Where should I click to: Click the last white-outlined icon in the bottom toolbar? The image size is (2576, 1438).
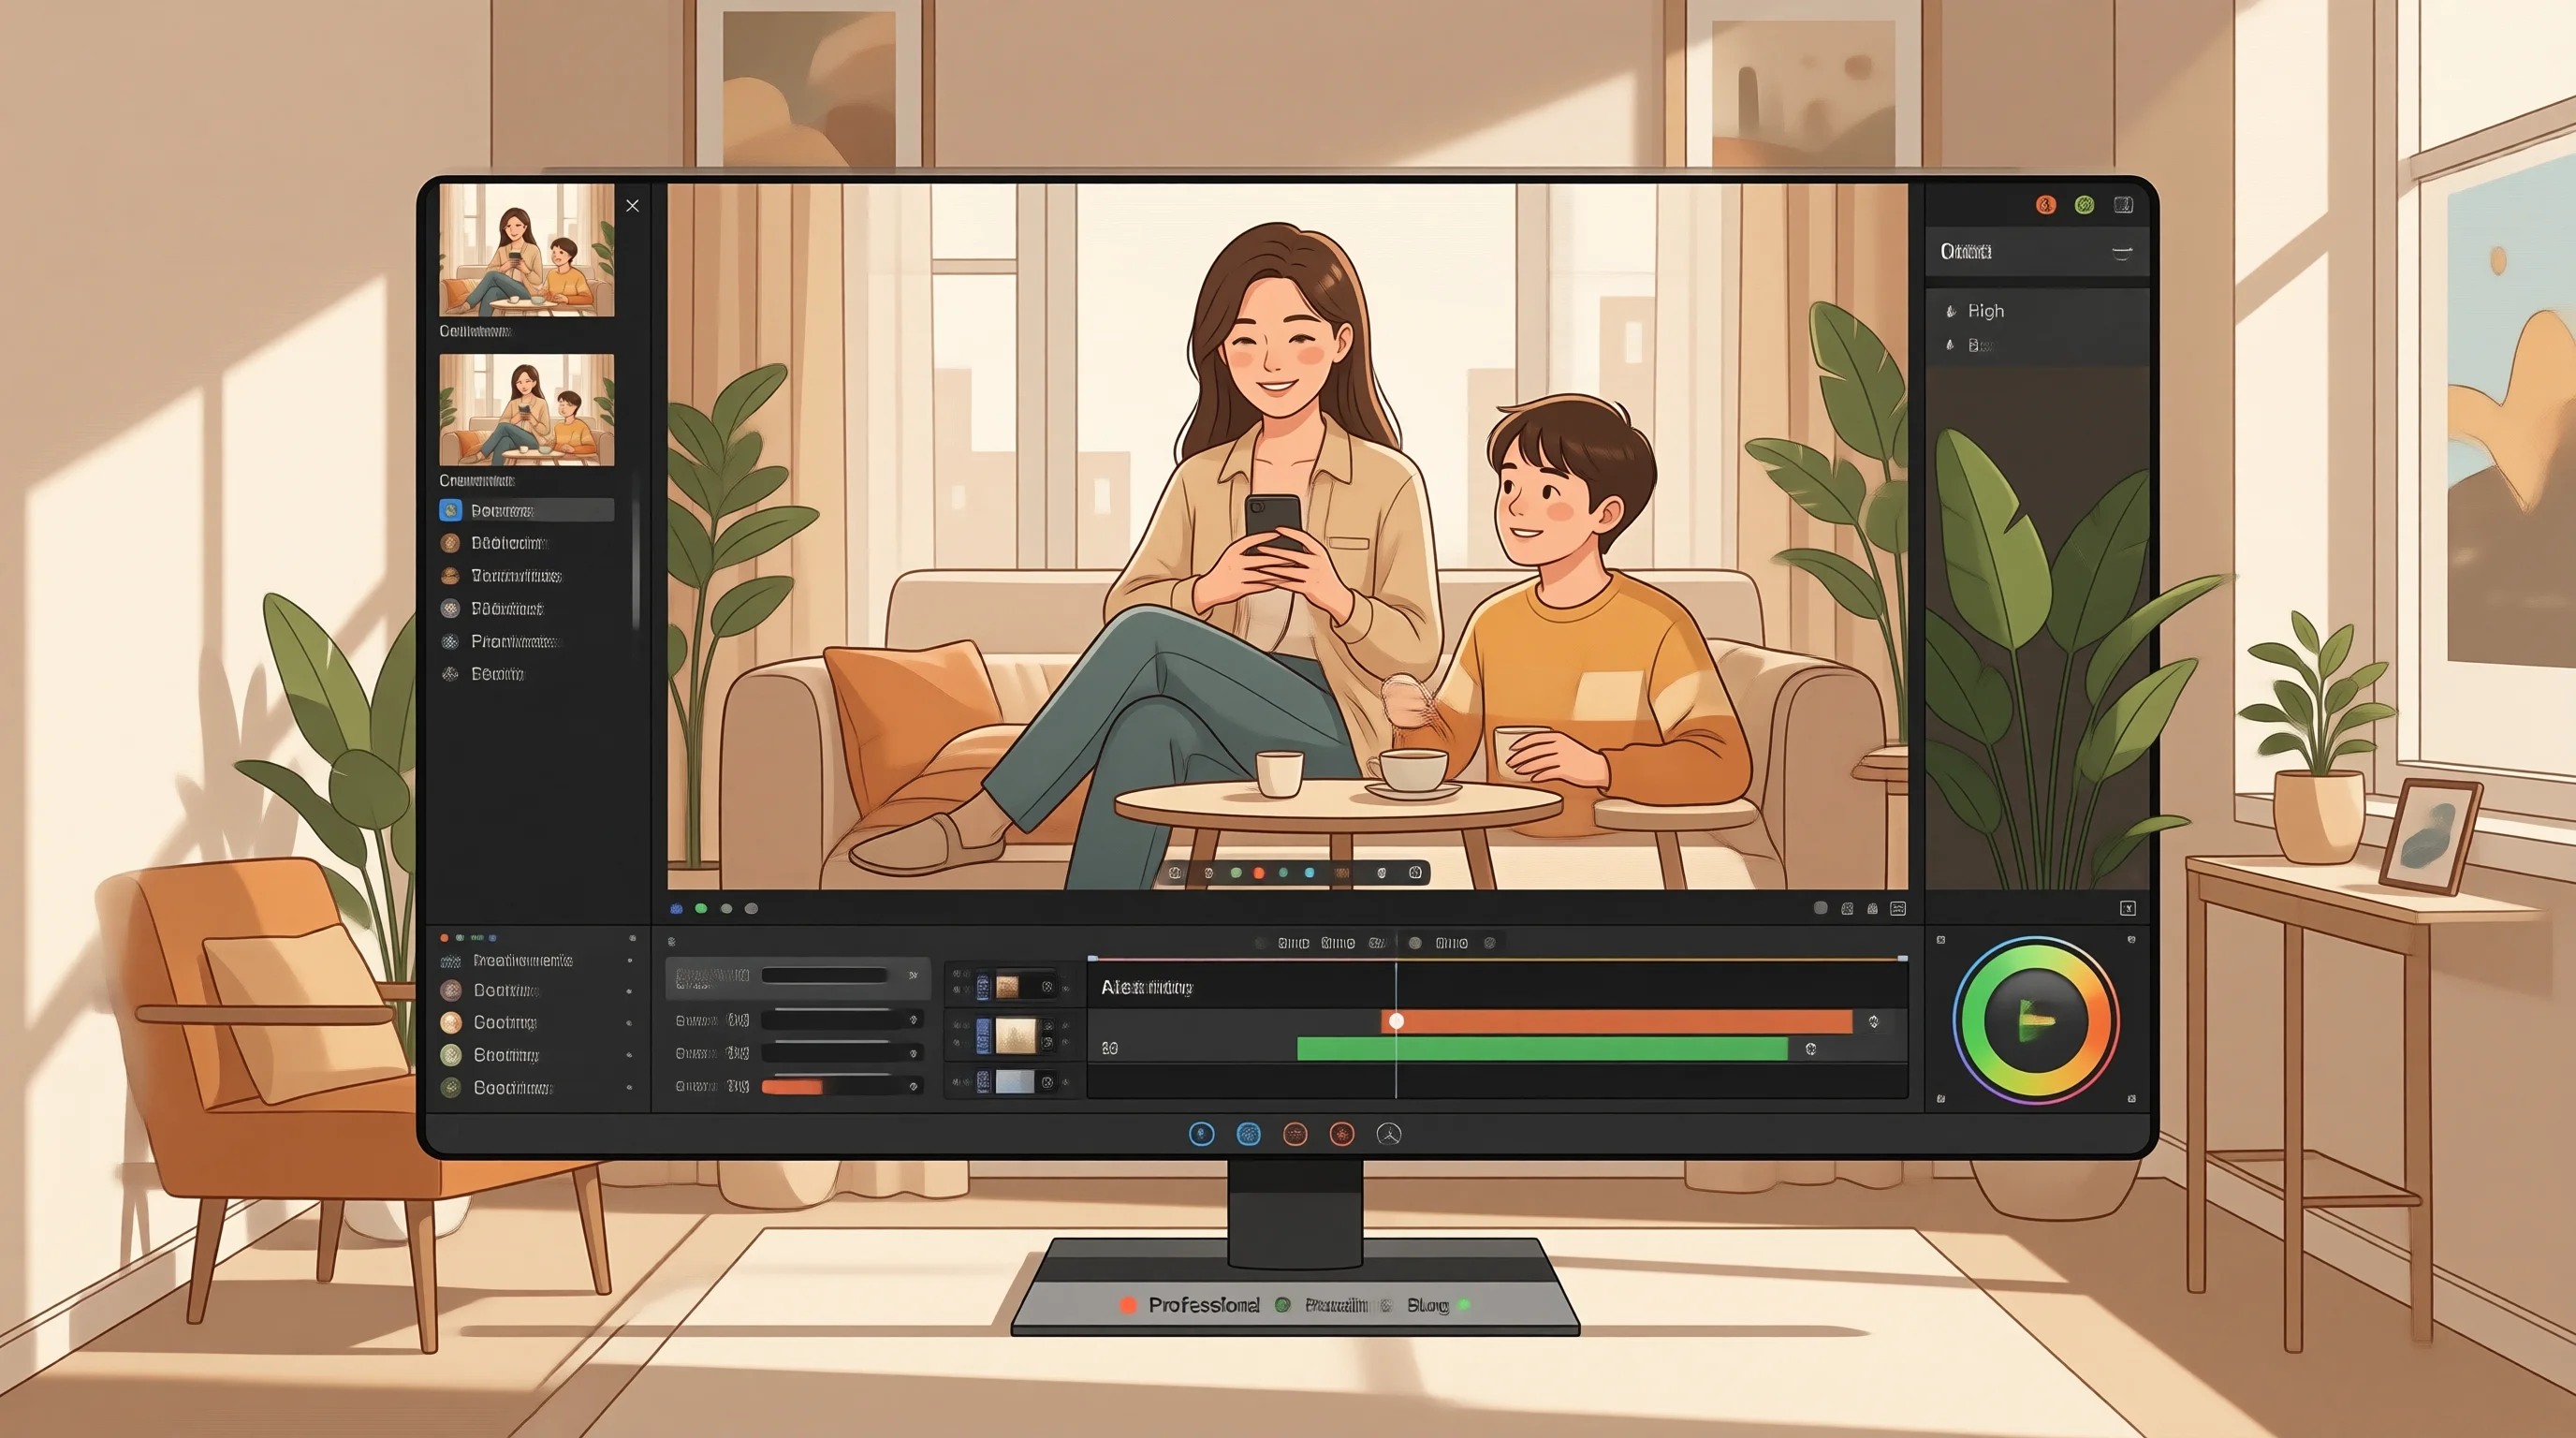(1389, 1134)
